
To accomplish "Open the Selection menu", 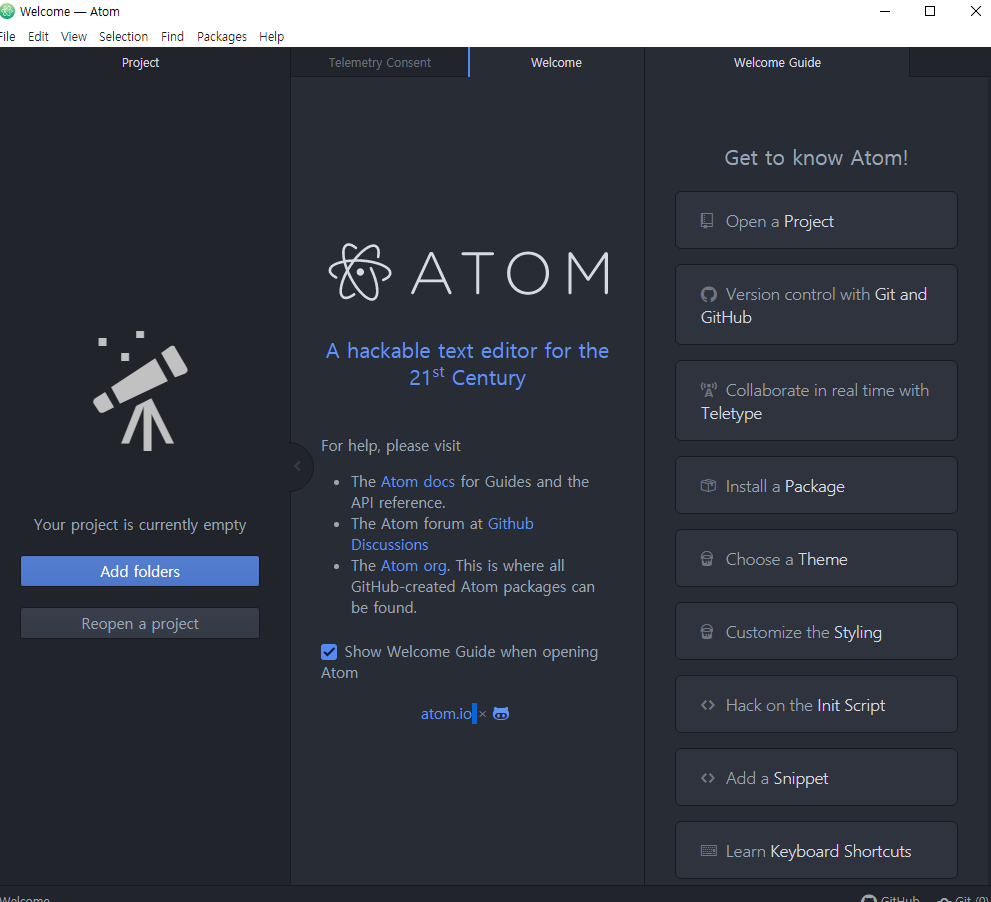I will (123, 37).
